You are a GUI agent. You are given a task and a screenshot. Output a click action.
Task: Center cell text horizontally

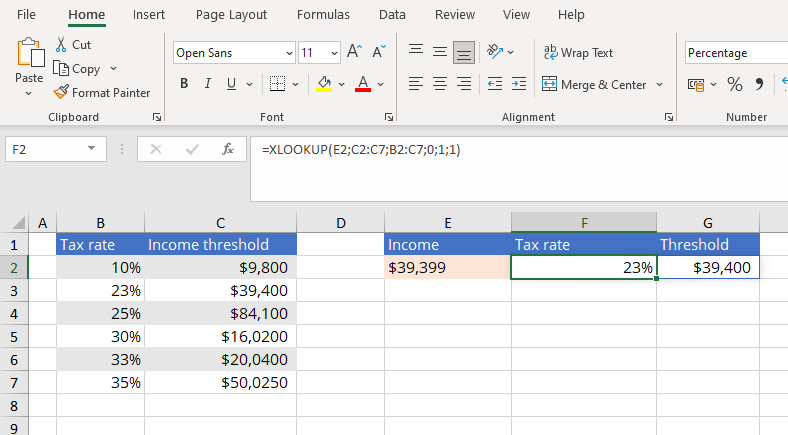coord(440,84)
